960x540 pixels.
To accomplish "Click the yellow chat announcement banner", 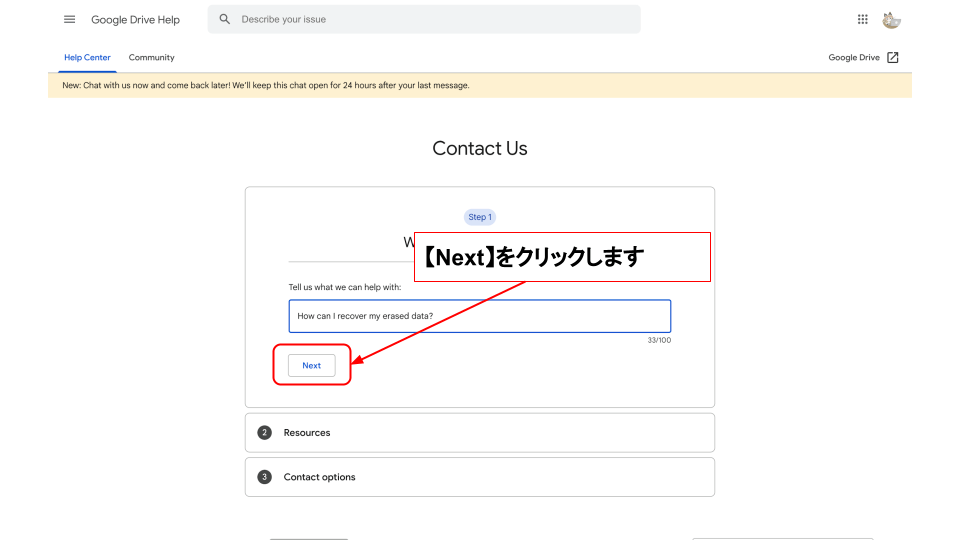I will [x=479, y=85].
